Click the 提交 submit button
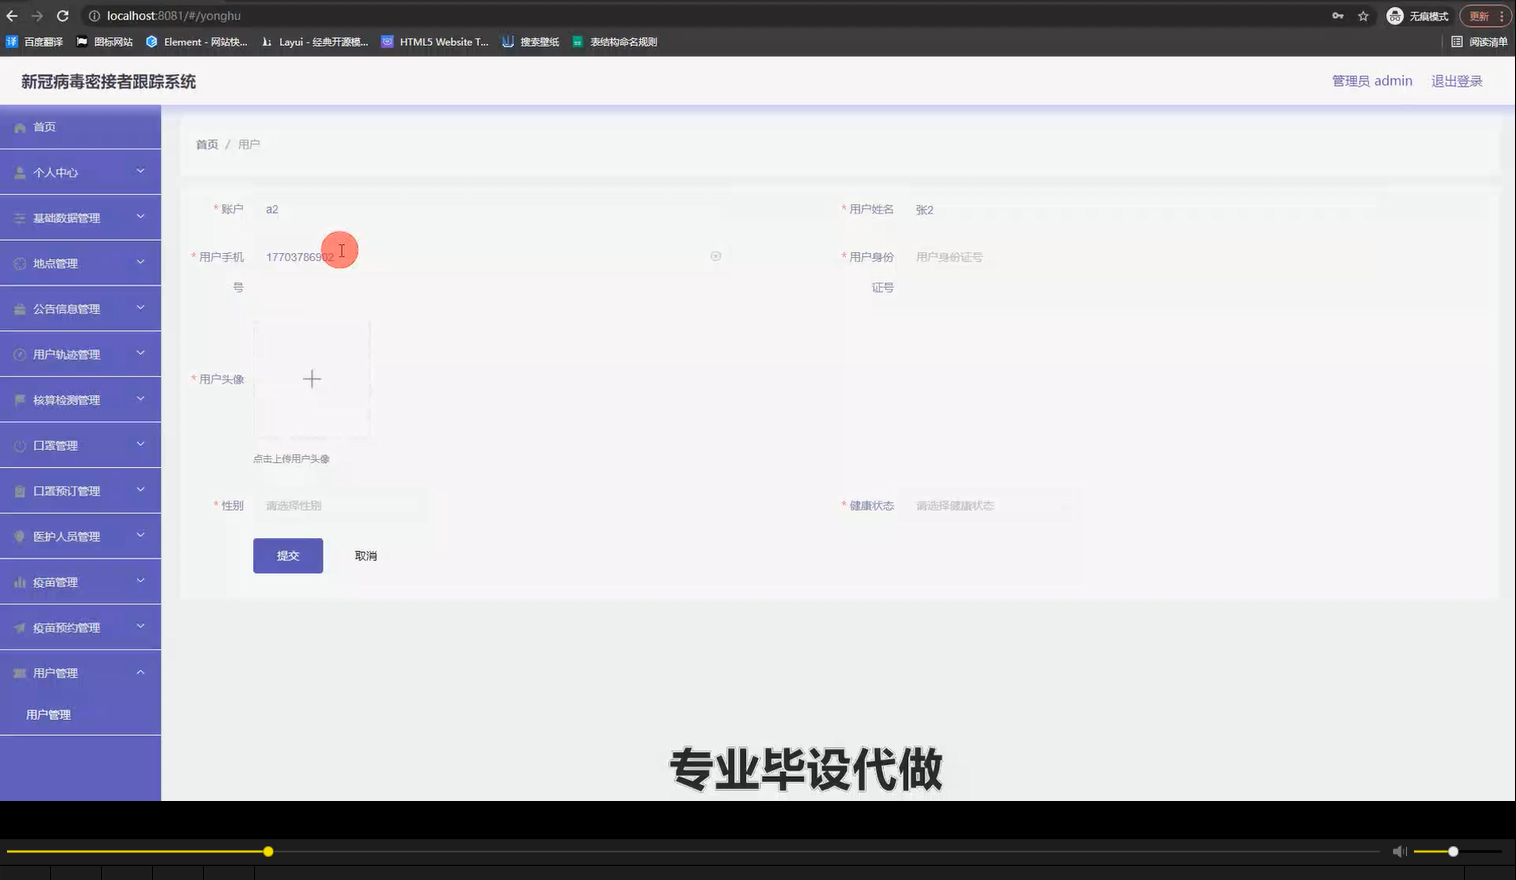Image resolution: width=1516 pixels, height=880 pixels. 288,556
